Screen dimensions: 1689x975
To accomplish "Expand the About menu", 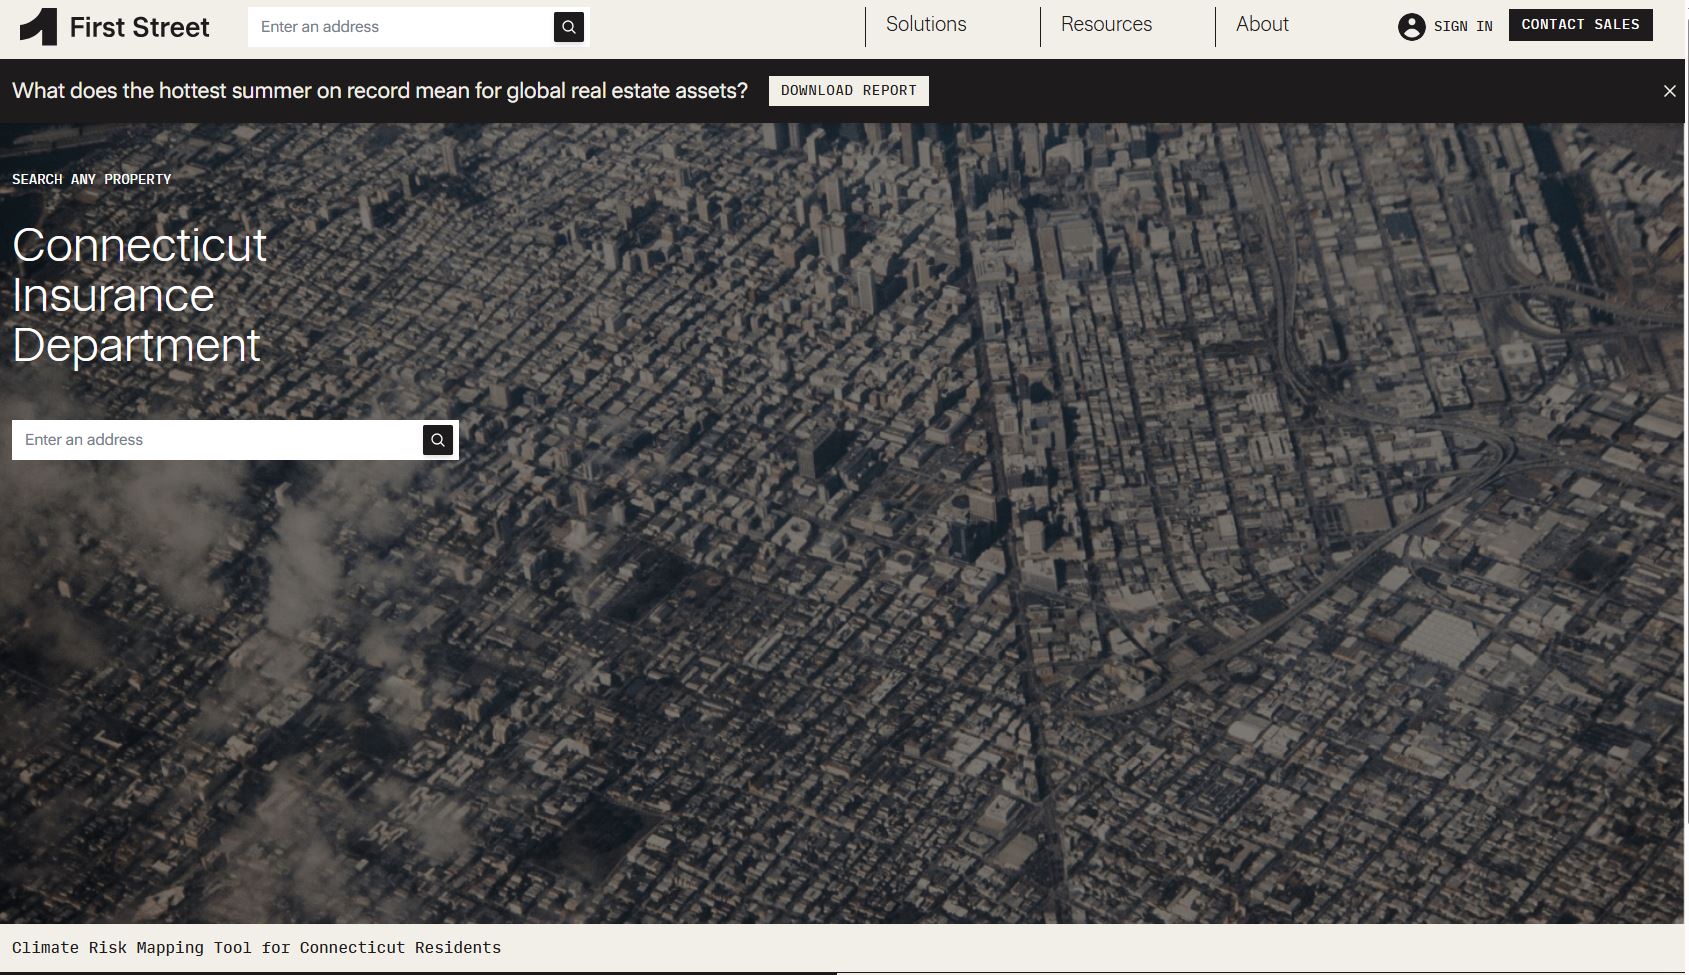I will click(1262, 24).
